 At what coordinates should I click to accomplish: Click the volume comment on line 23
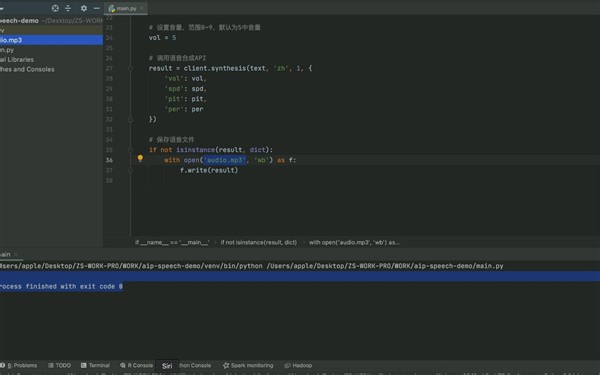click(x=205, y=28)
